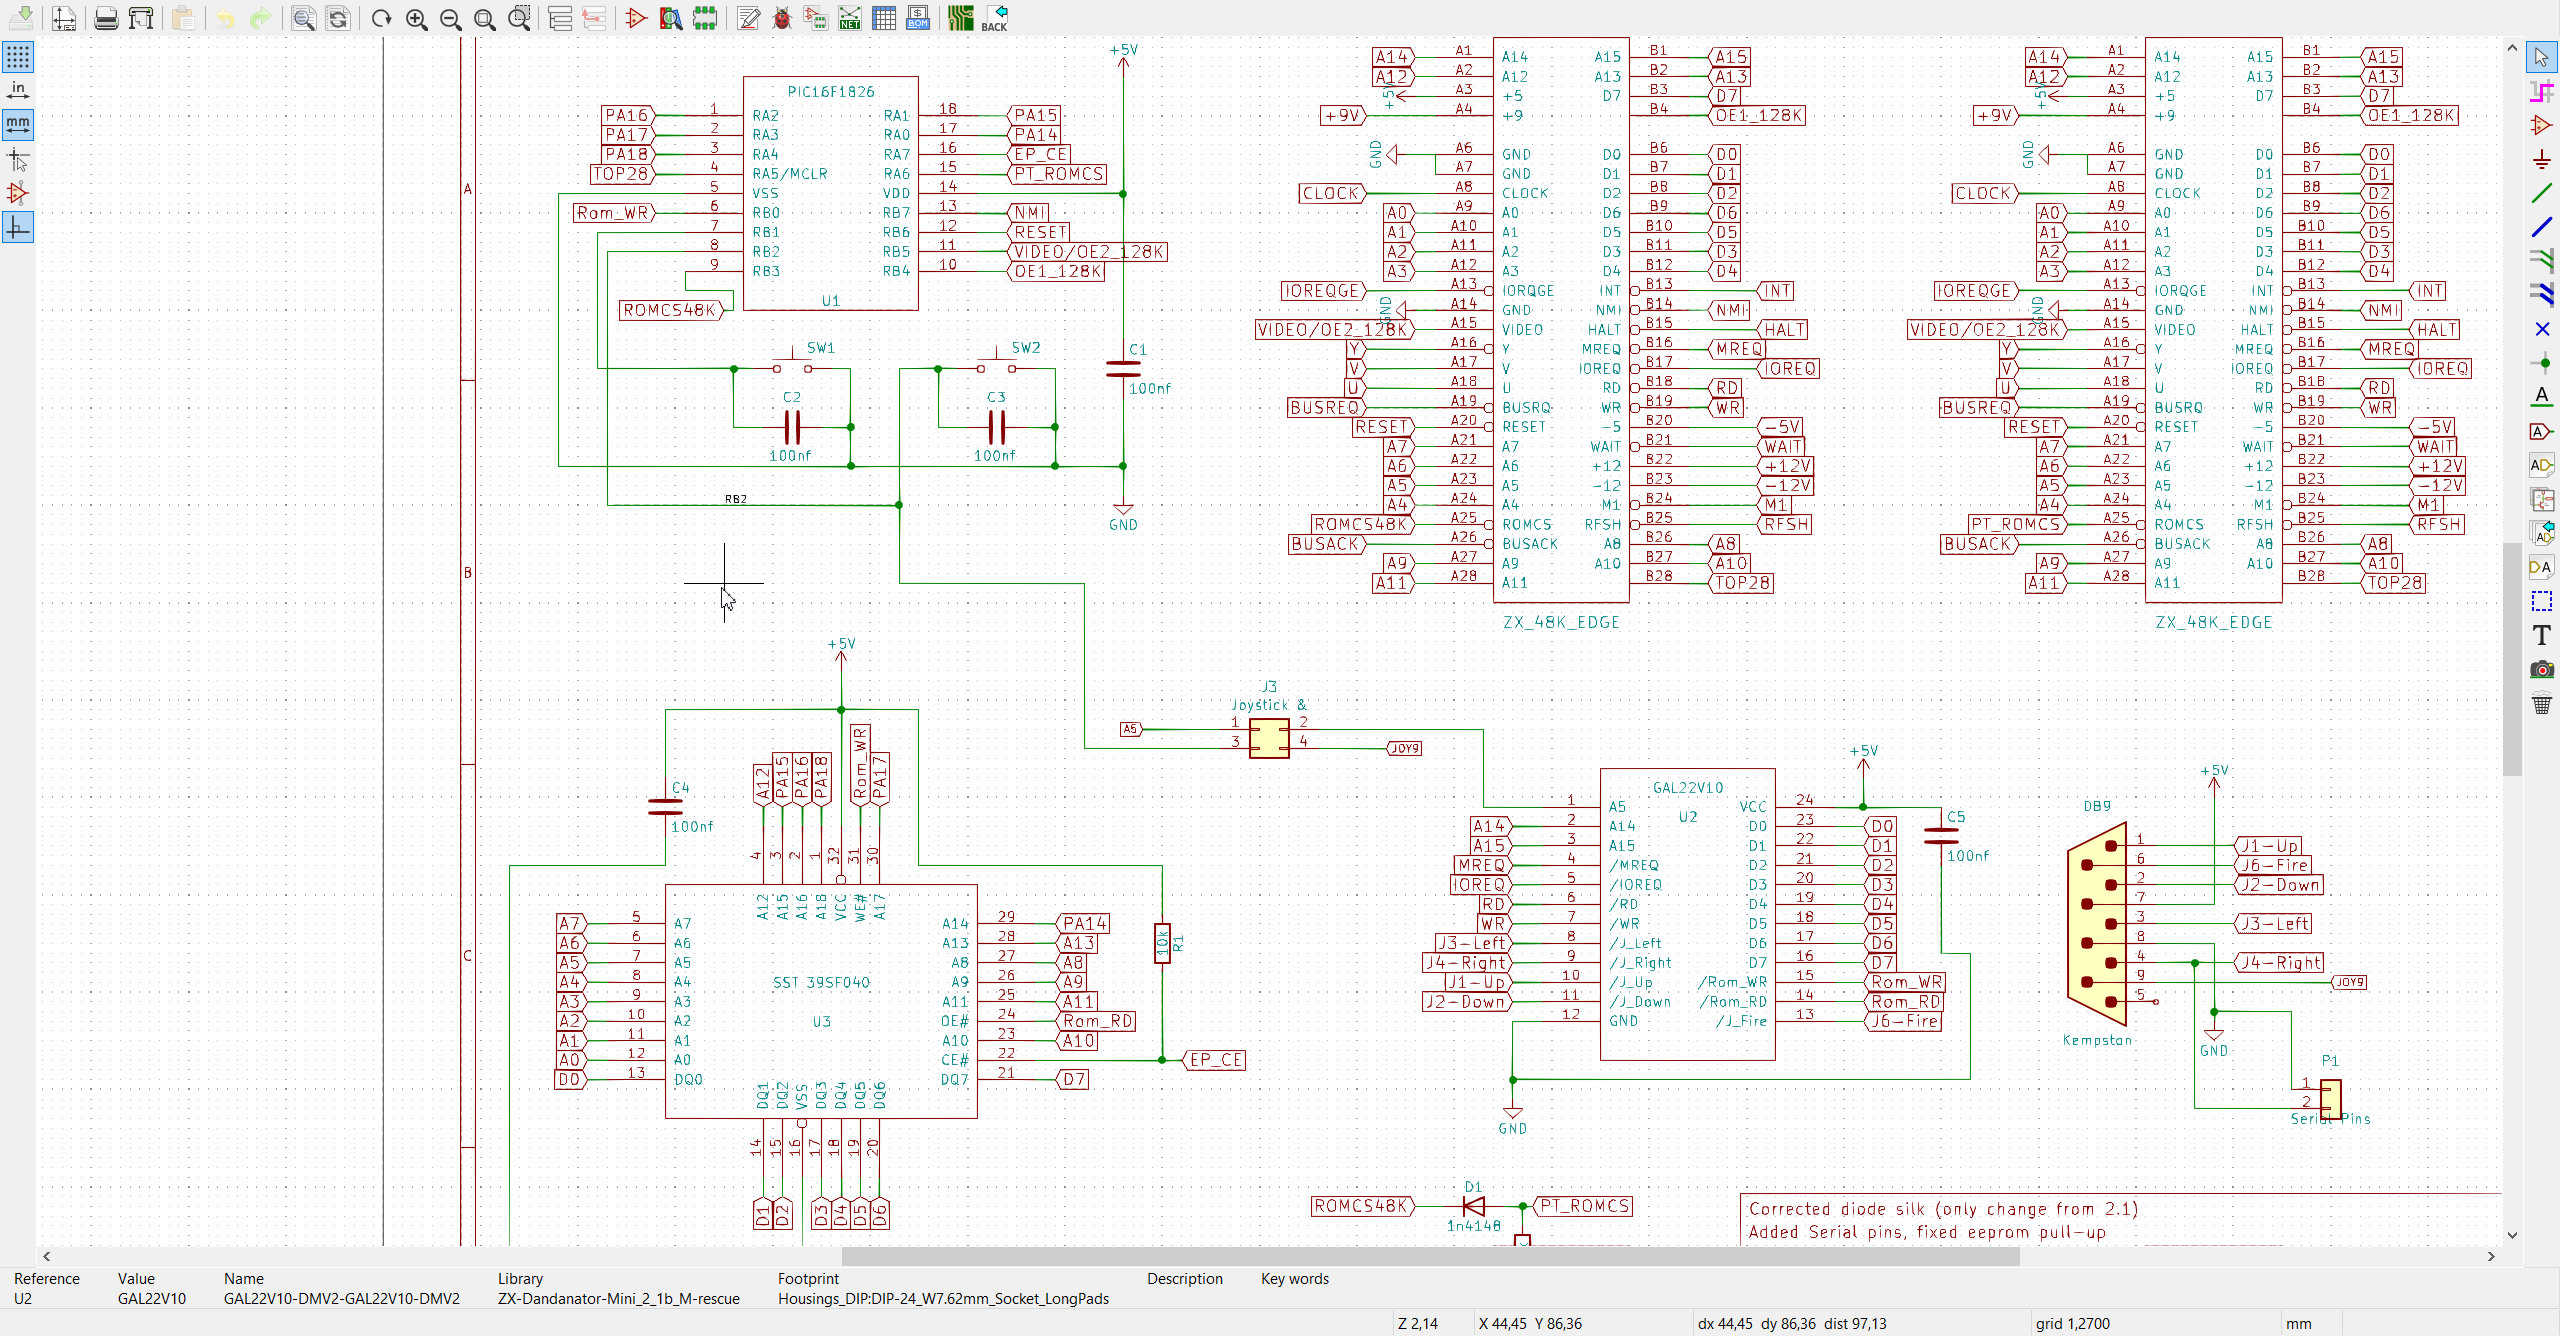Select add bitmap image tool

(x=2541, y=669)
